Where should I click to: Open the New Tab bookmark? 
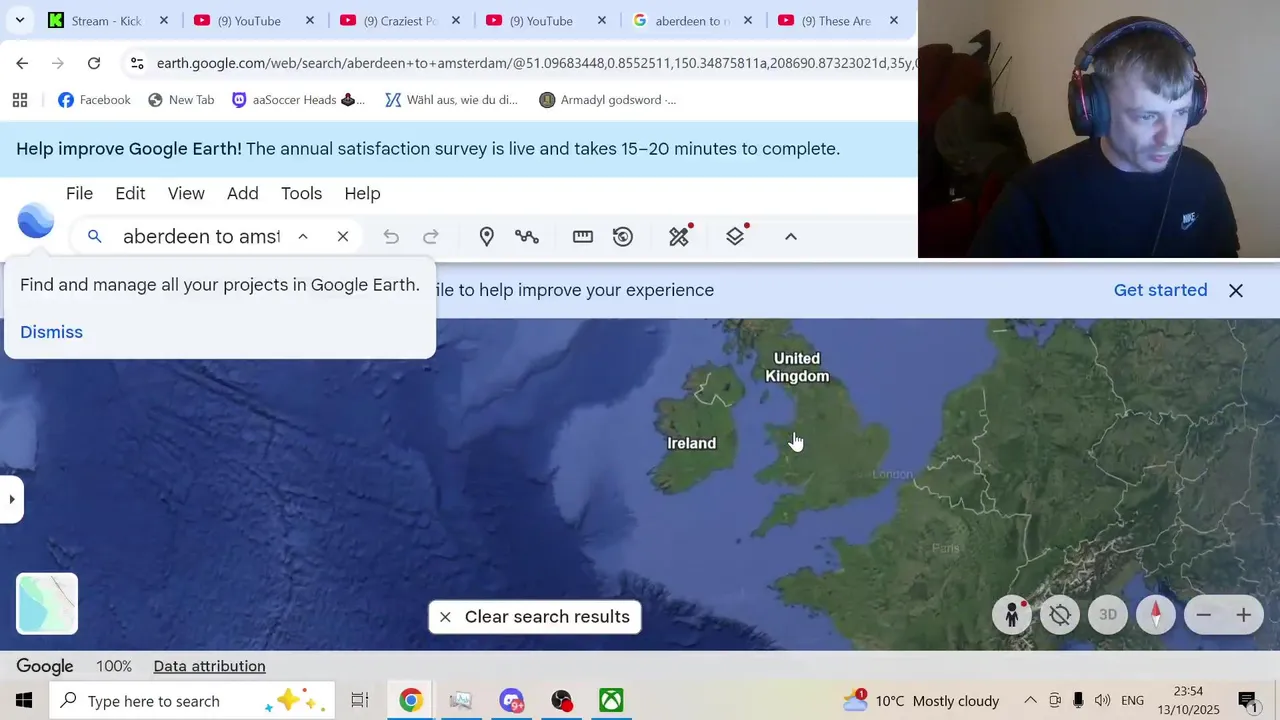tap(181, 100)
